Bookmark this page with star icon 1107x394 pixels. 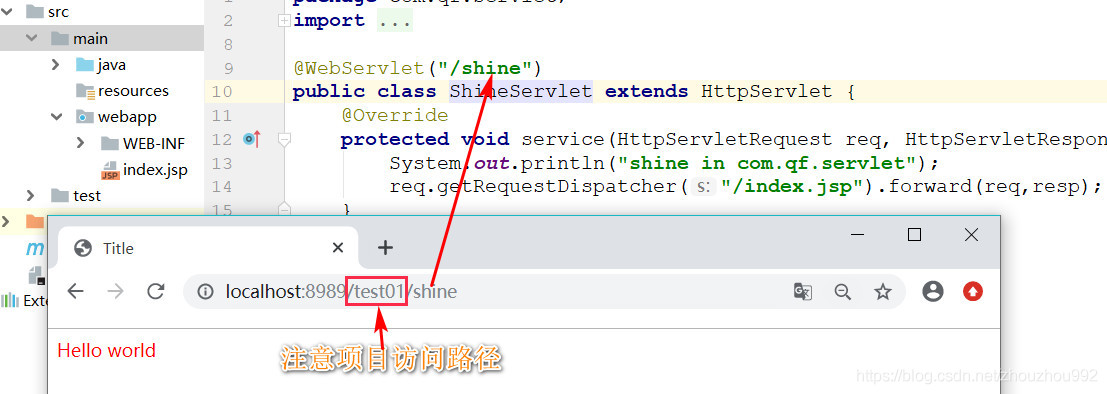tap(882, 292)
